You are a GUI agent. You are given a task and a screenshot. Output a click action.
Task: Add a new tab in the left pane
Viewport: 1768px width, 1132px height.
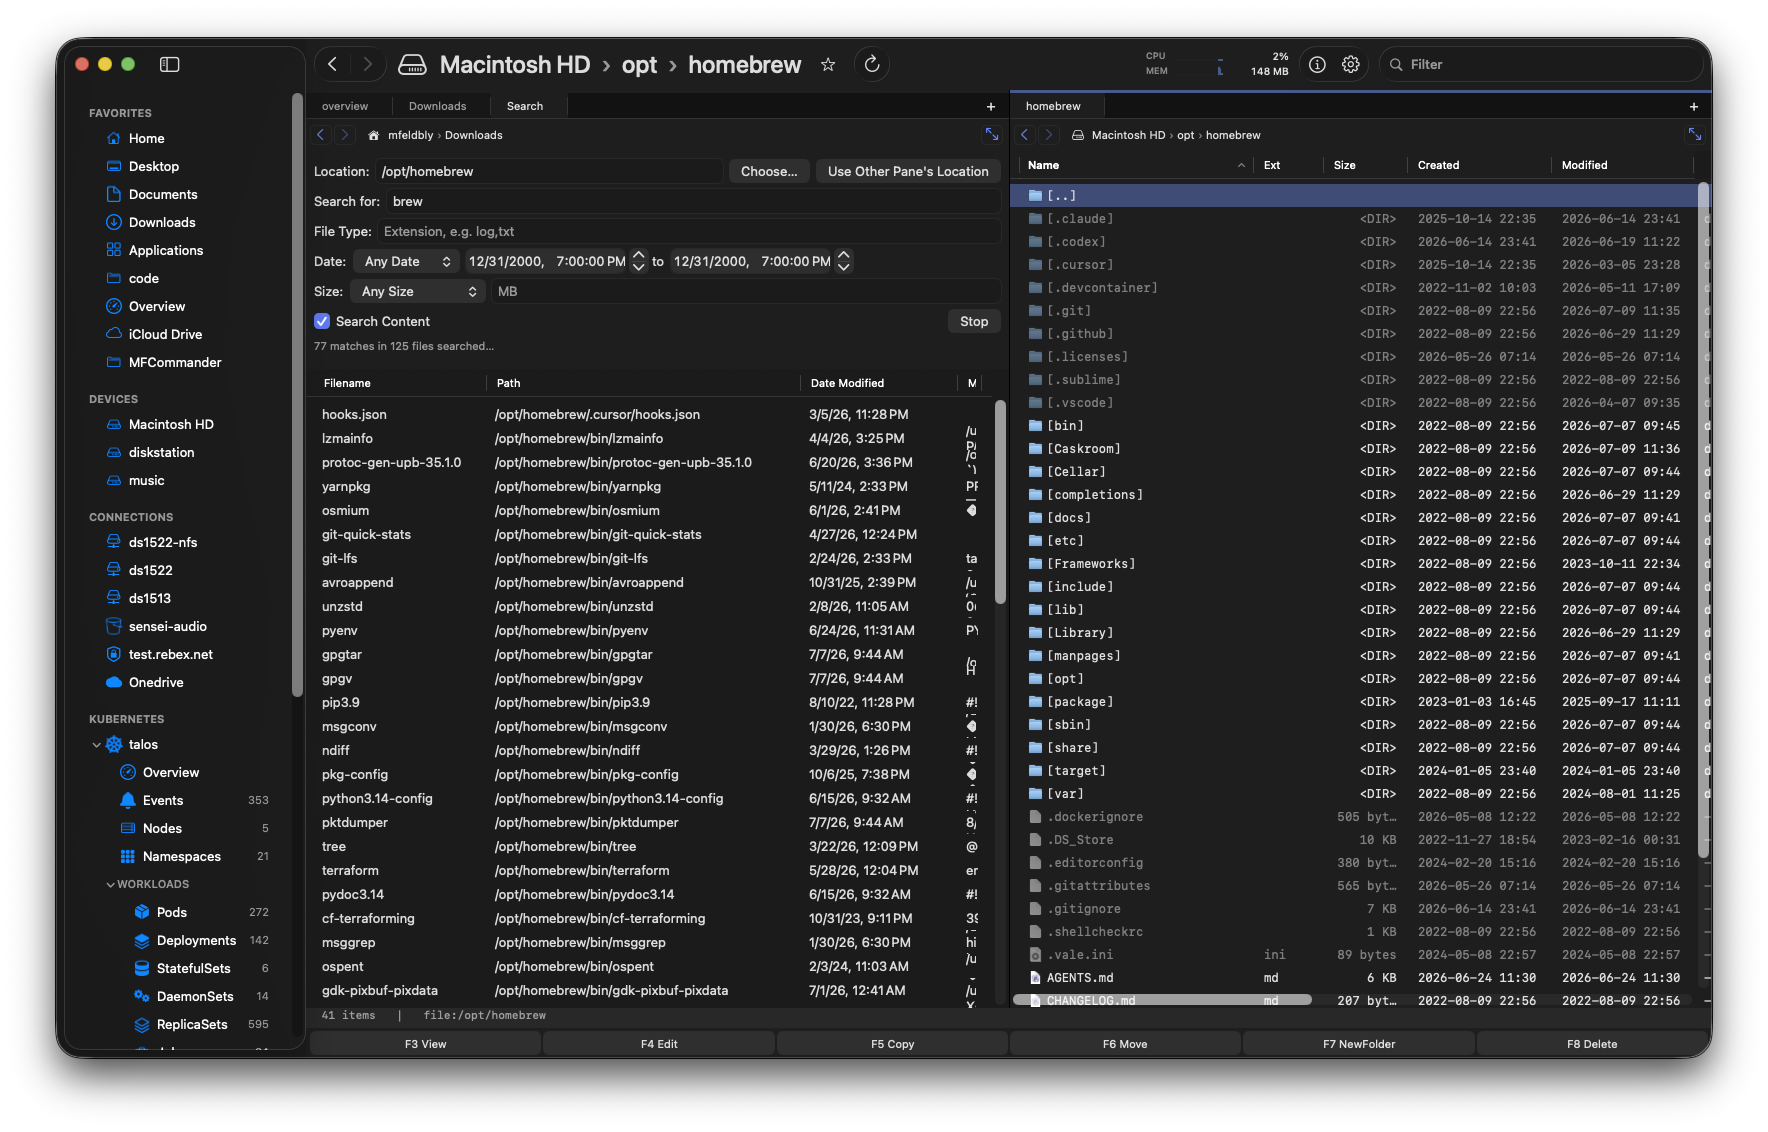click(x=991, y=106)
